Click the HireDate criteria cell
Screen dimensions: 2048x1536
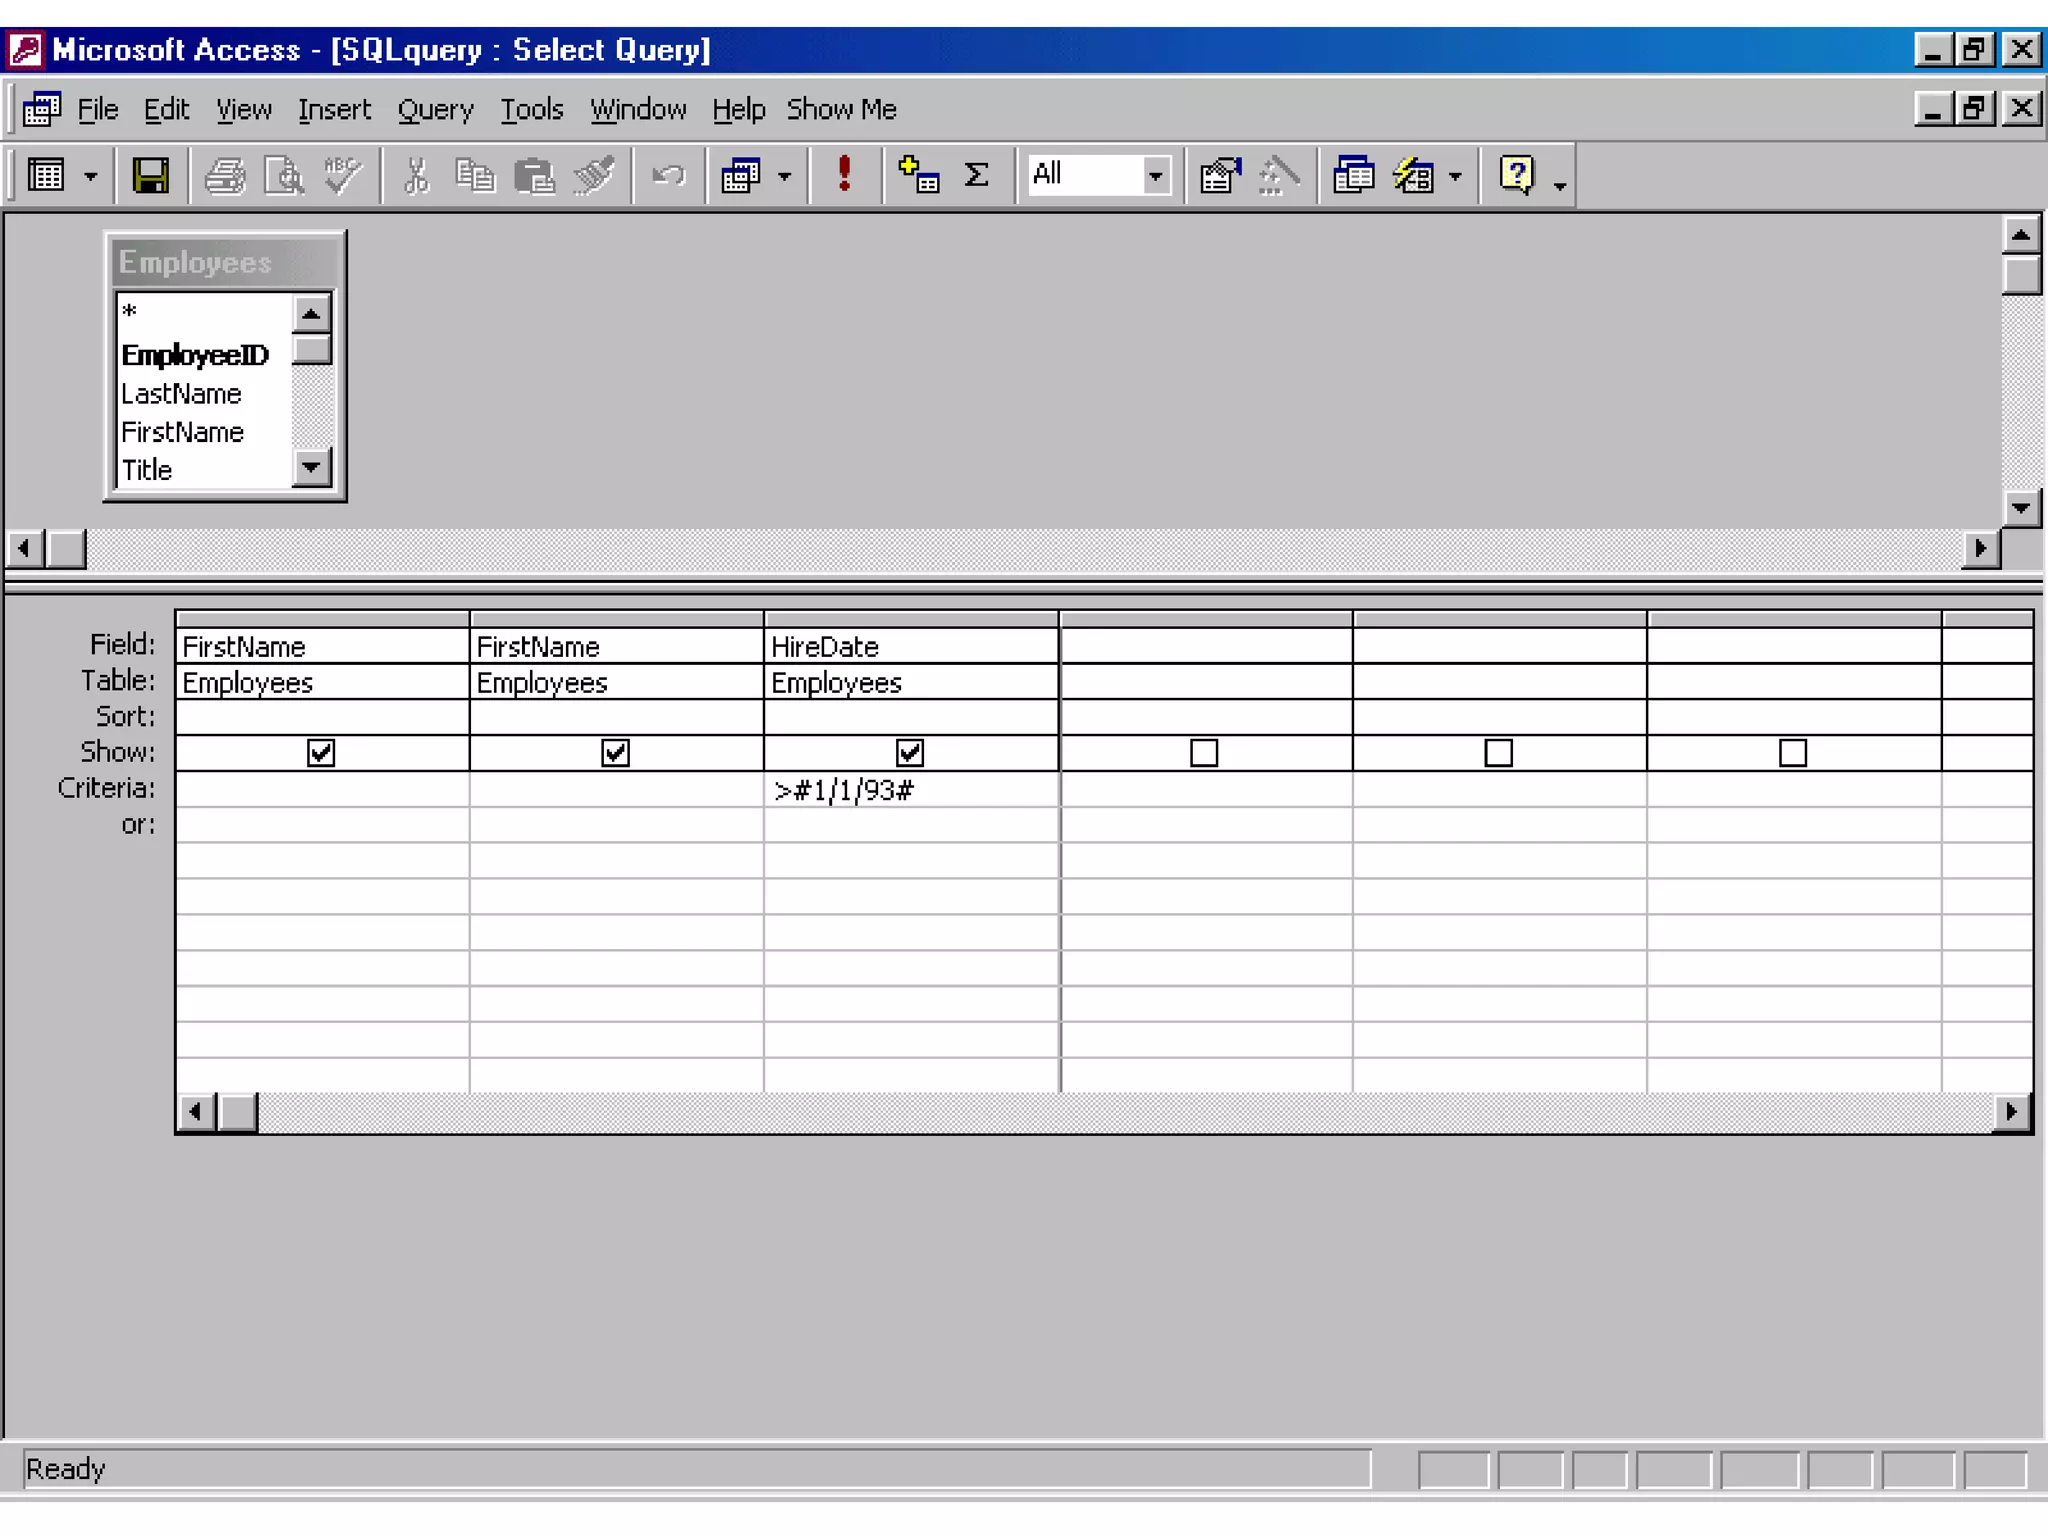point(909,790)
